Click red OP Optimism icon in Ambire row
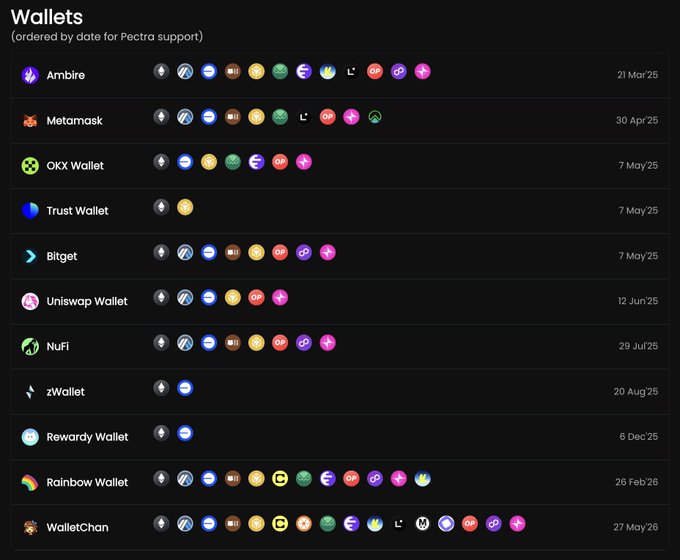680x560 pixels. pyautogui.click(x=375, y=71)
